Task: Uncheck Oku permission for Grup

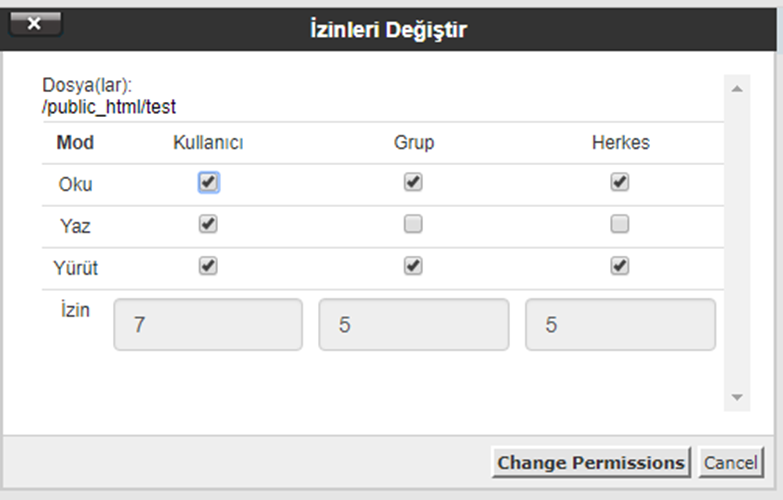Action: click(x=413, y=183)
